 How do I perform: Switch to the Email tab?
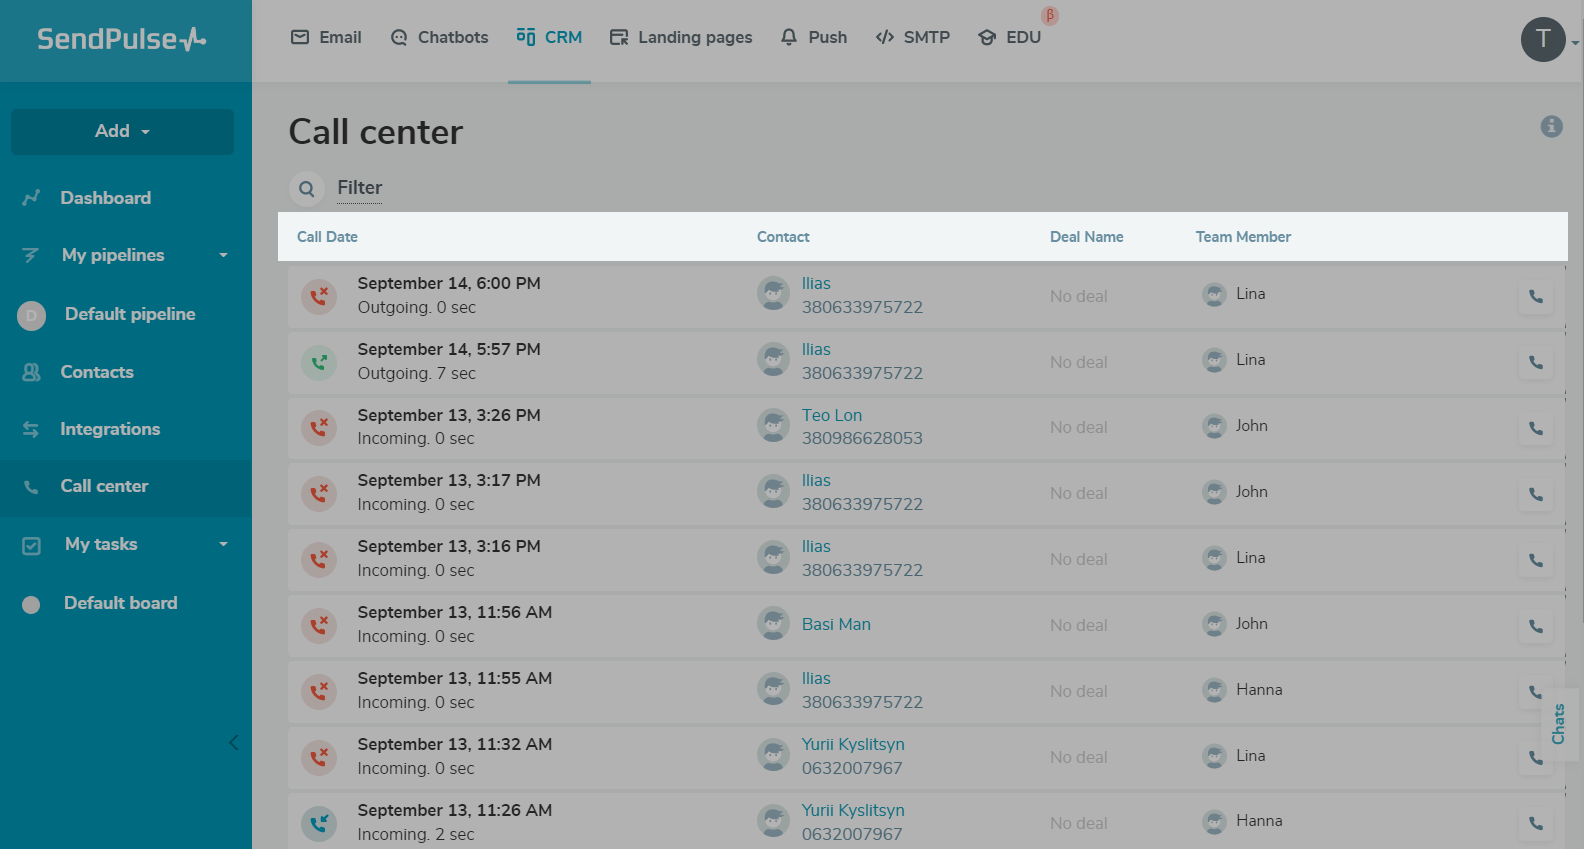(x=326, y=37)
